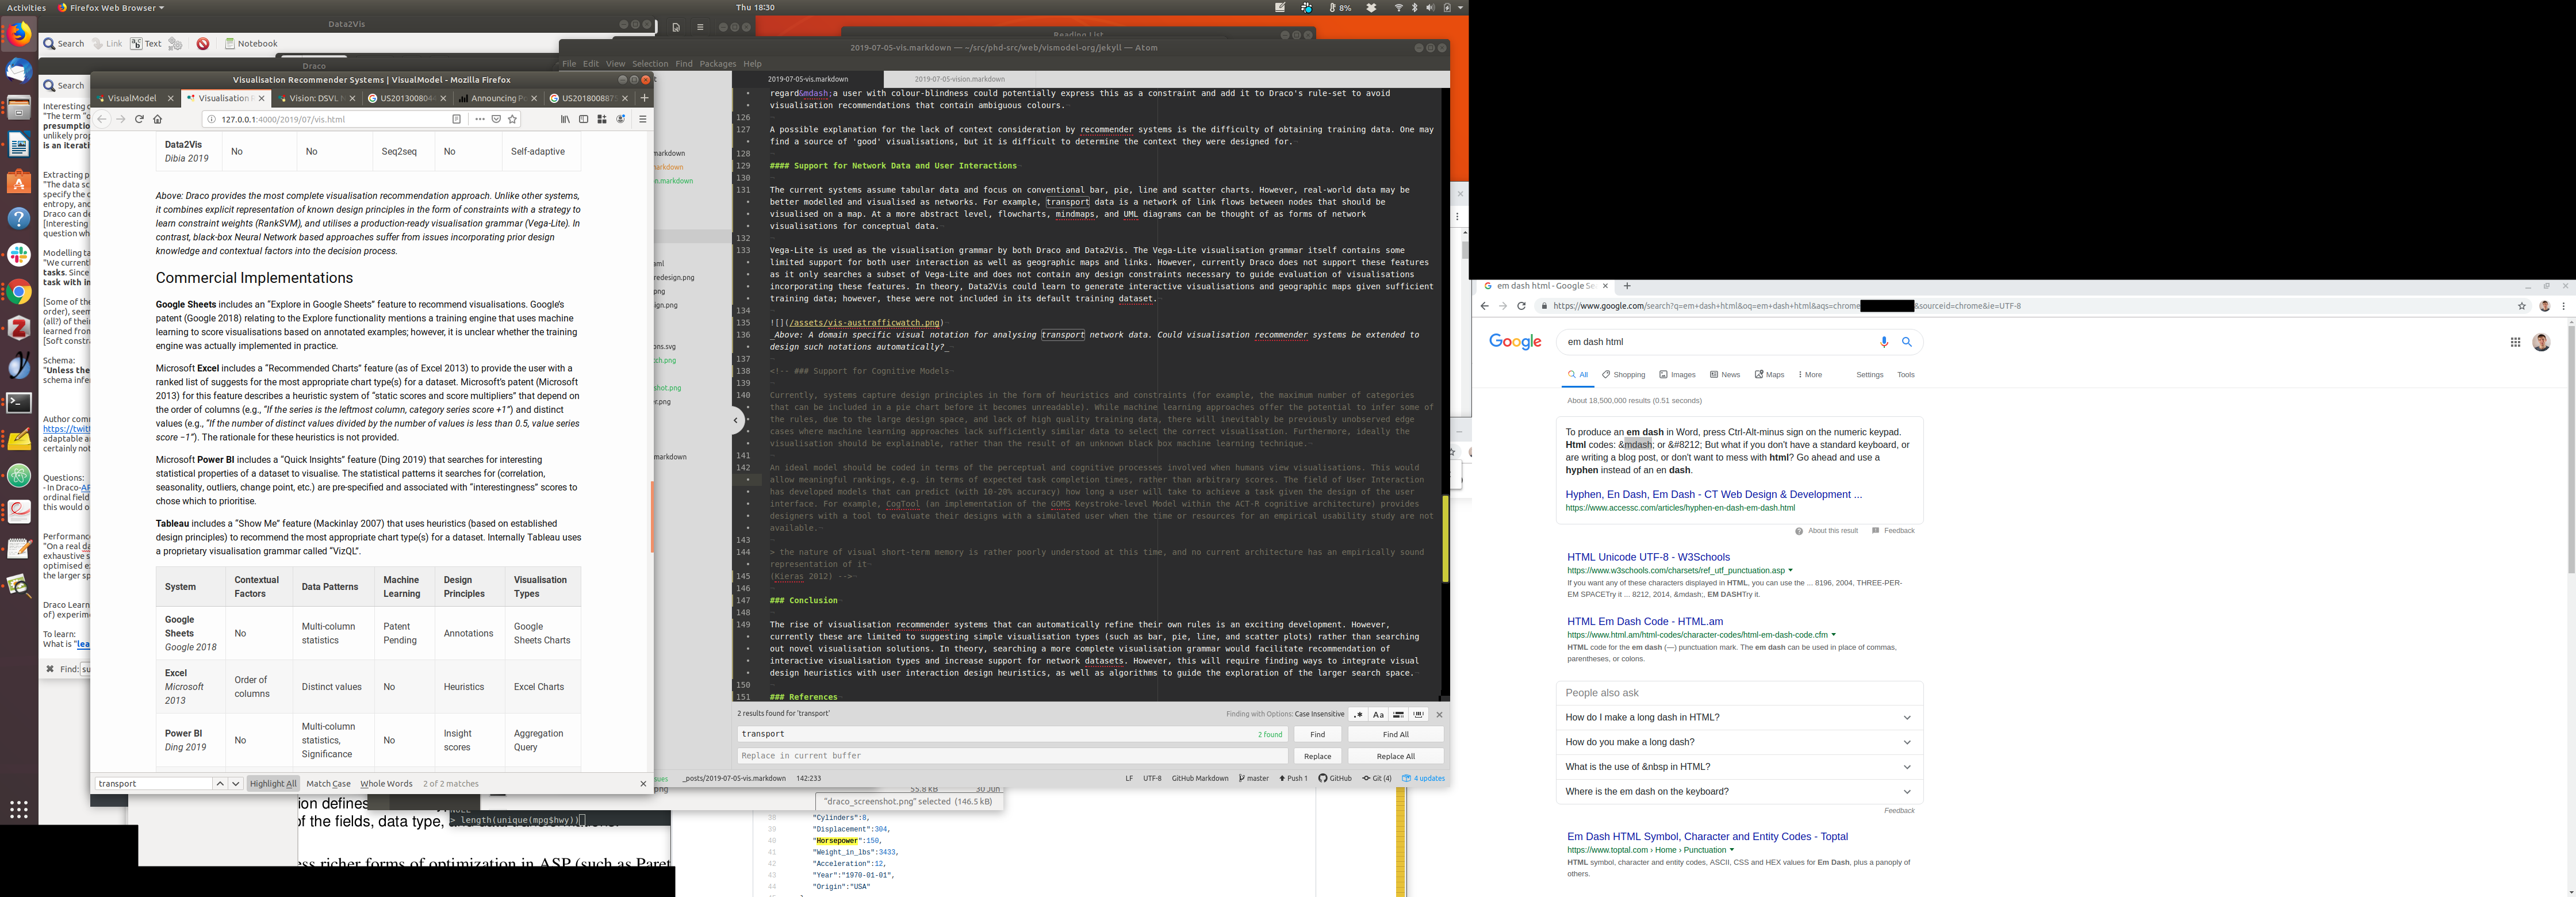The image size is (2576, 897).
Task: Click the Firefox home button
Action: [x=157, y=119]
